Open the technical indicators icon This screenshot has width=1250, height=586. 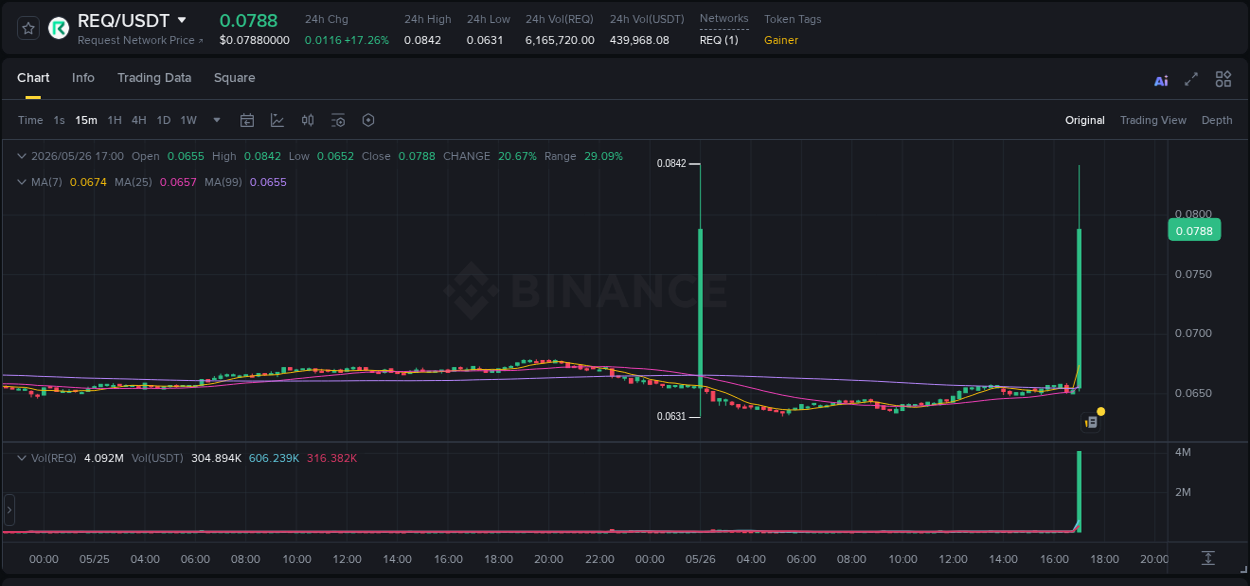[x=277, y=120]
